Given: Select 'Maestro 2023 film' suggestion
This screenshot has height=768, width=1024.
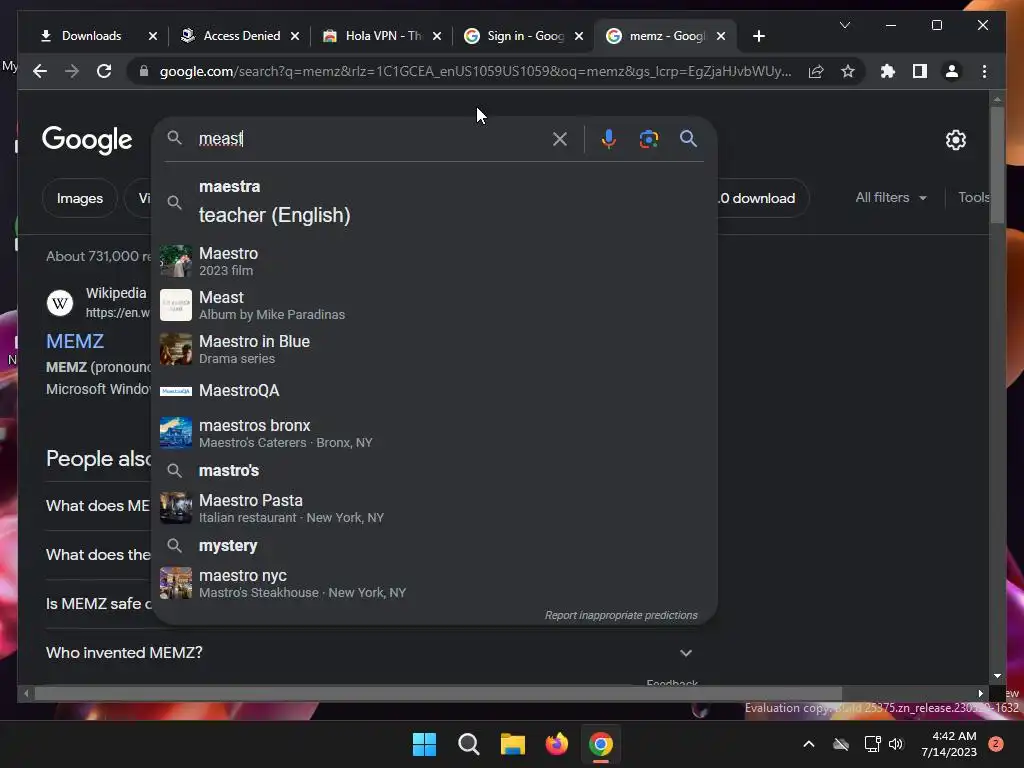Looking at the screenshot, I should tap(434, 261).
